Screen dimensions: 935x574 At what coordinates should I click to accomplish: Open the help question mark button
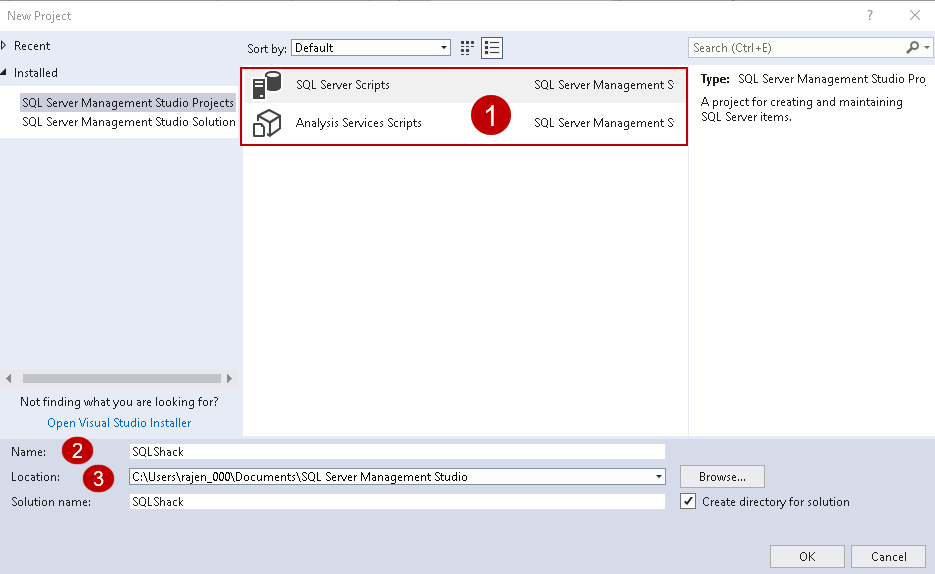click(870, 15)
